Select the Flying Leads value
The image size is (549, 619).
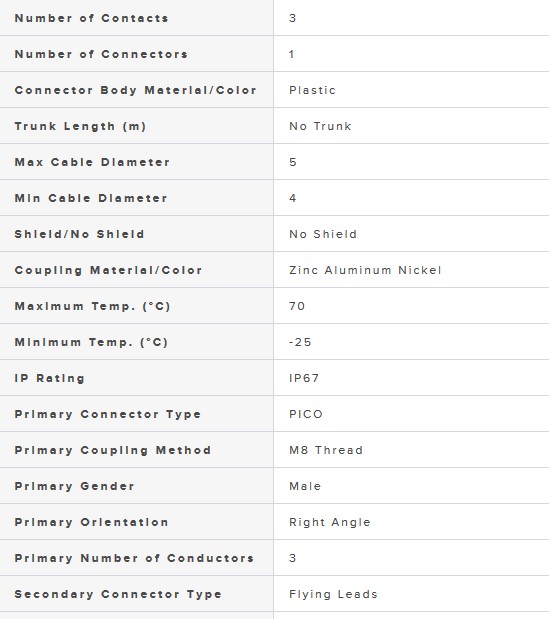[333, 594]
